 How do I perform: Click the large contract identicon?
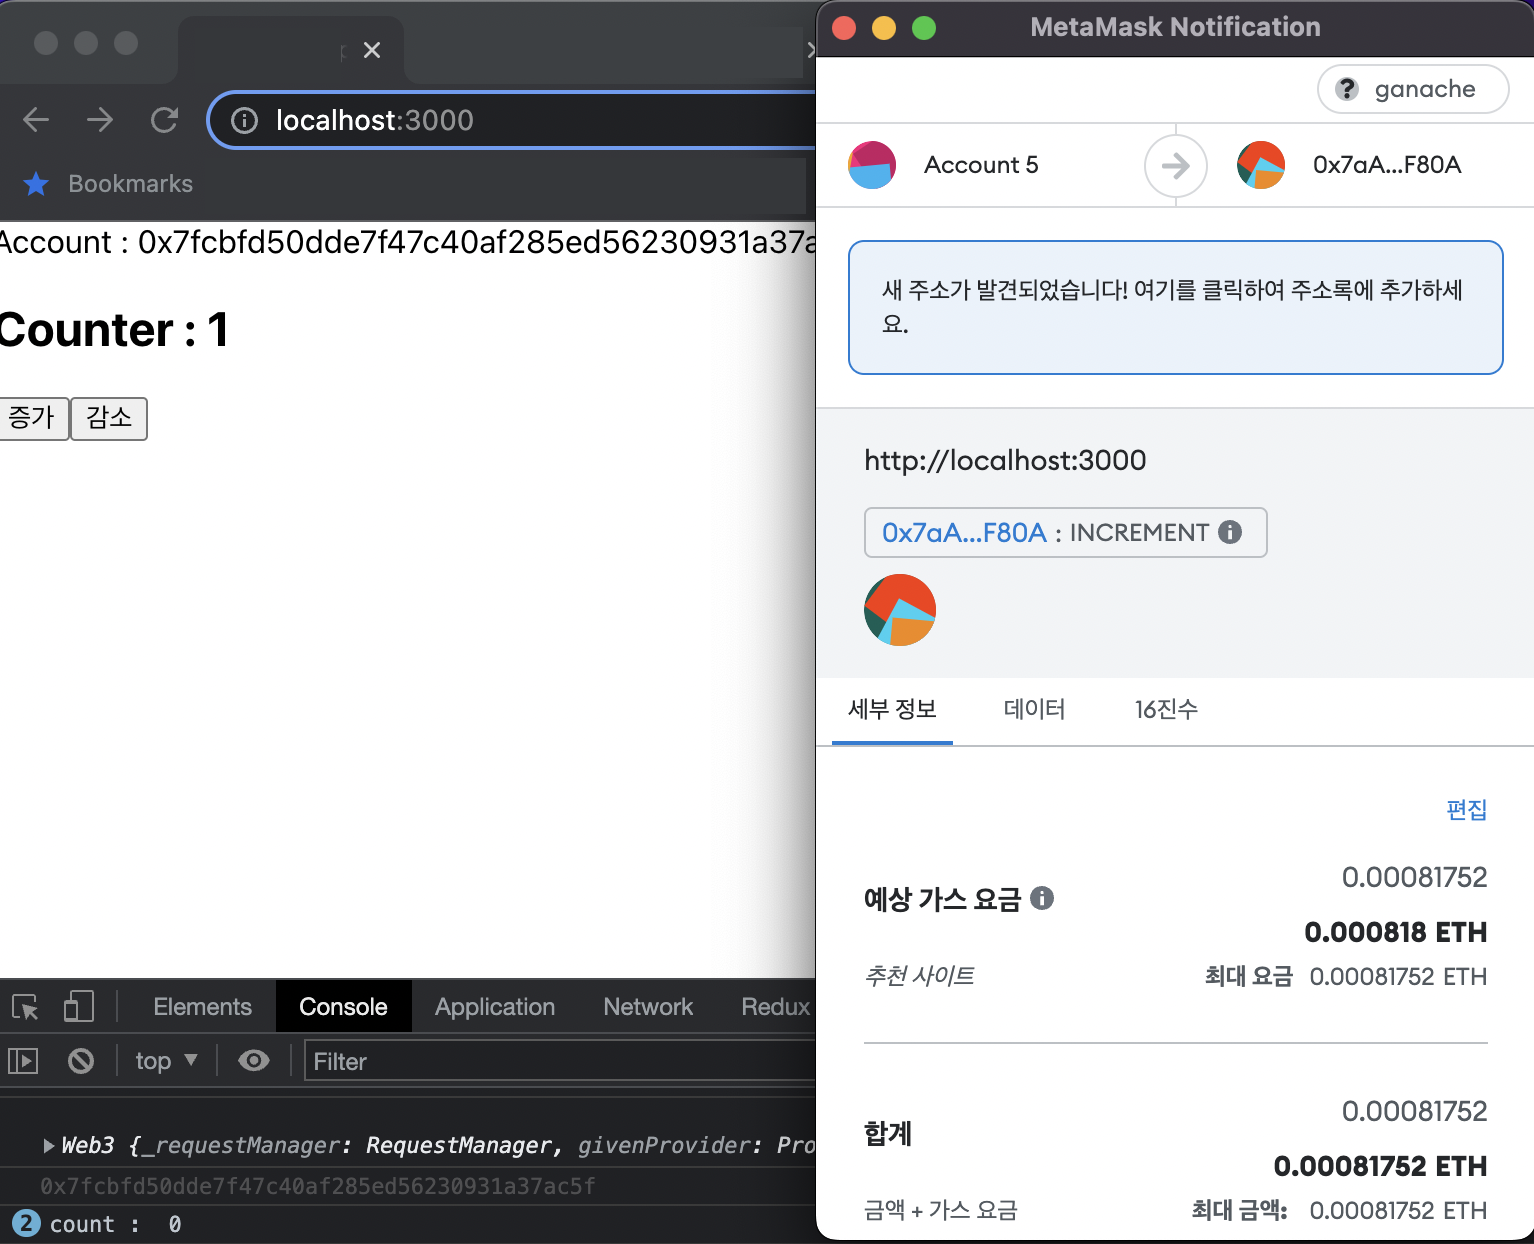point(900,610)
